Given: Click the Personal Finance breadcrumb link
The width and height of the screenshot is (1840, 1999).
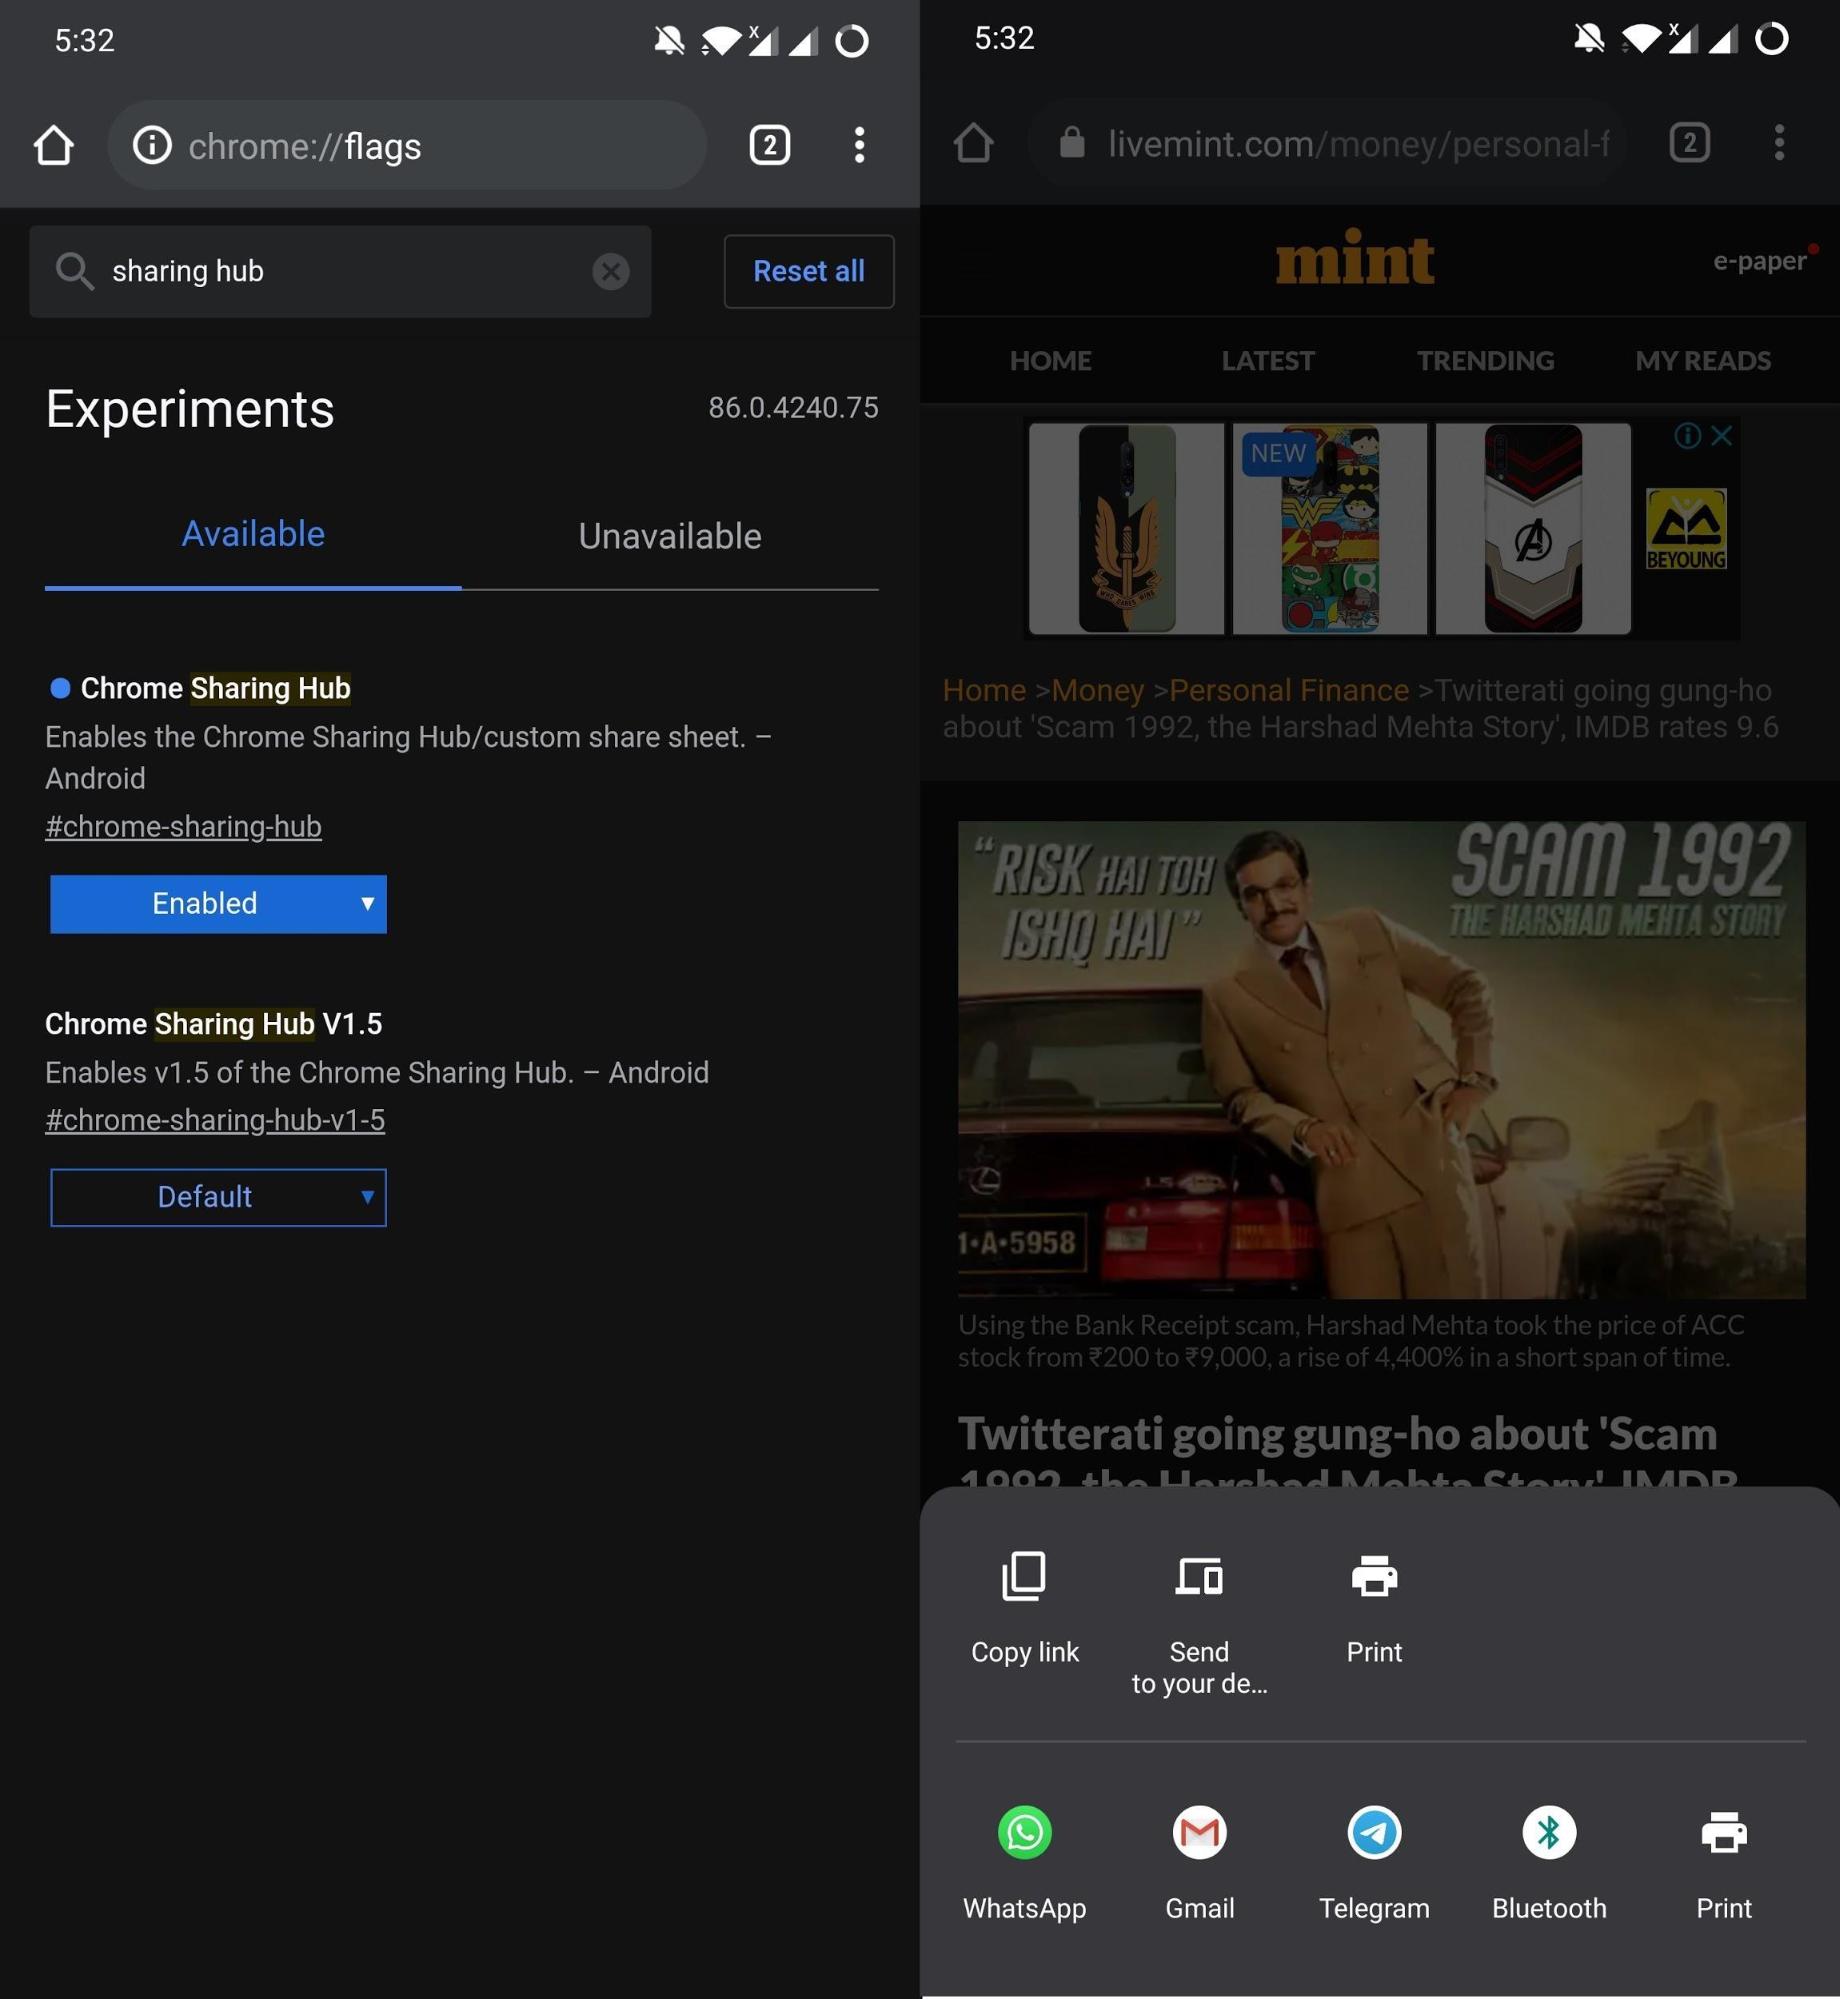Looking at the screenshot, I should (1289, 690).
